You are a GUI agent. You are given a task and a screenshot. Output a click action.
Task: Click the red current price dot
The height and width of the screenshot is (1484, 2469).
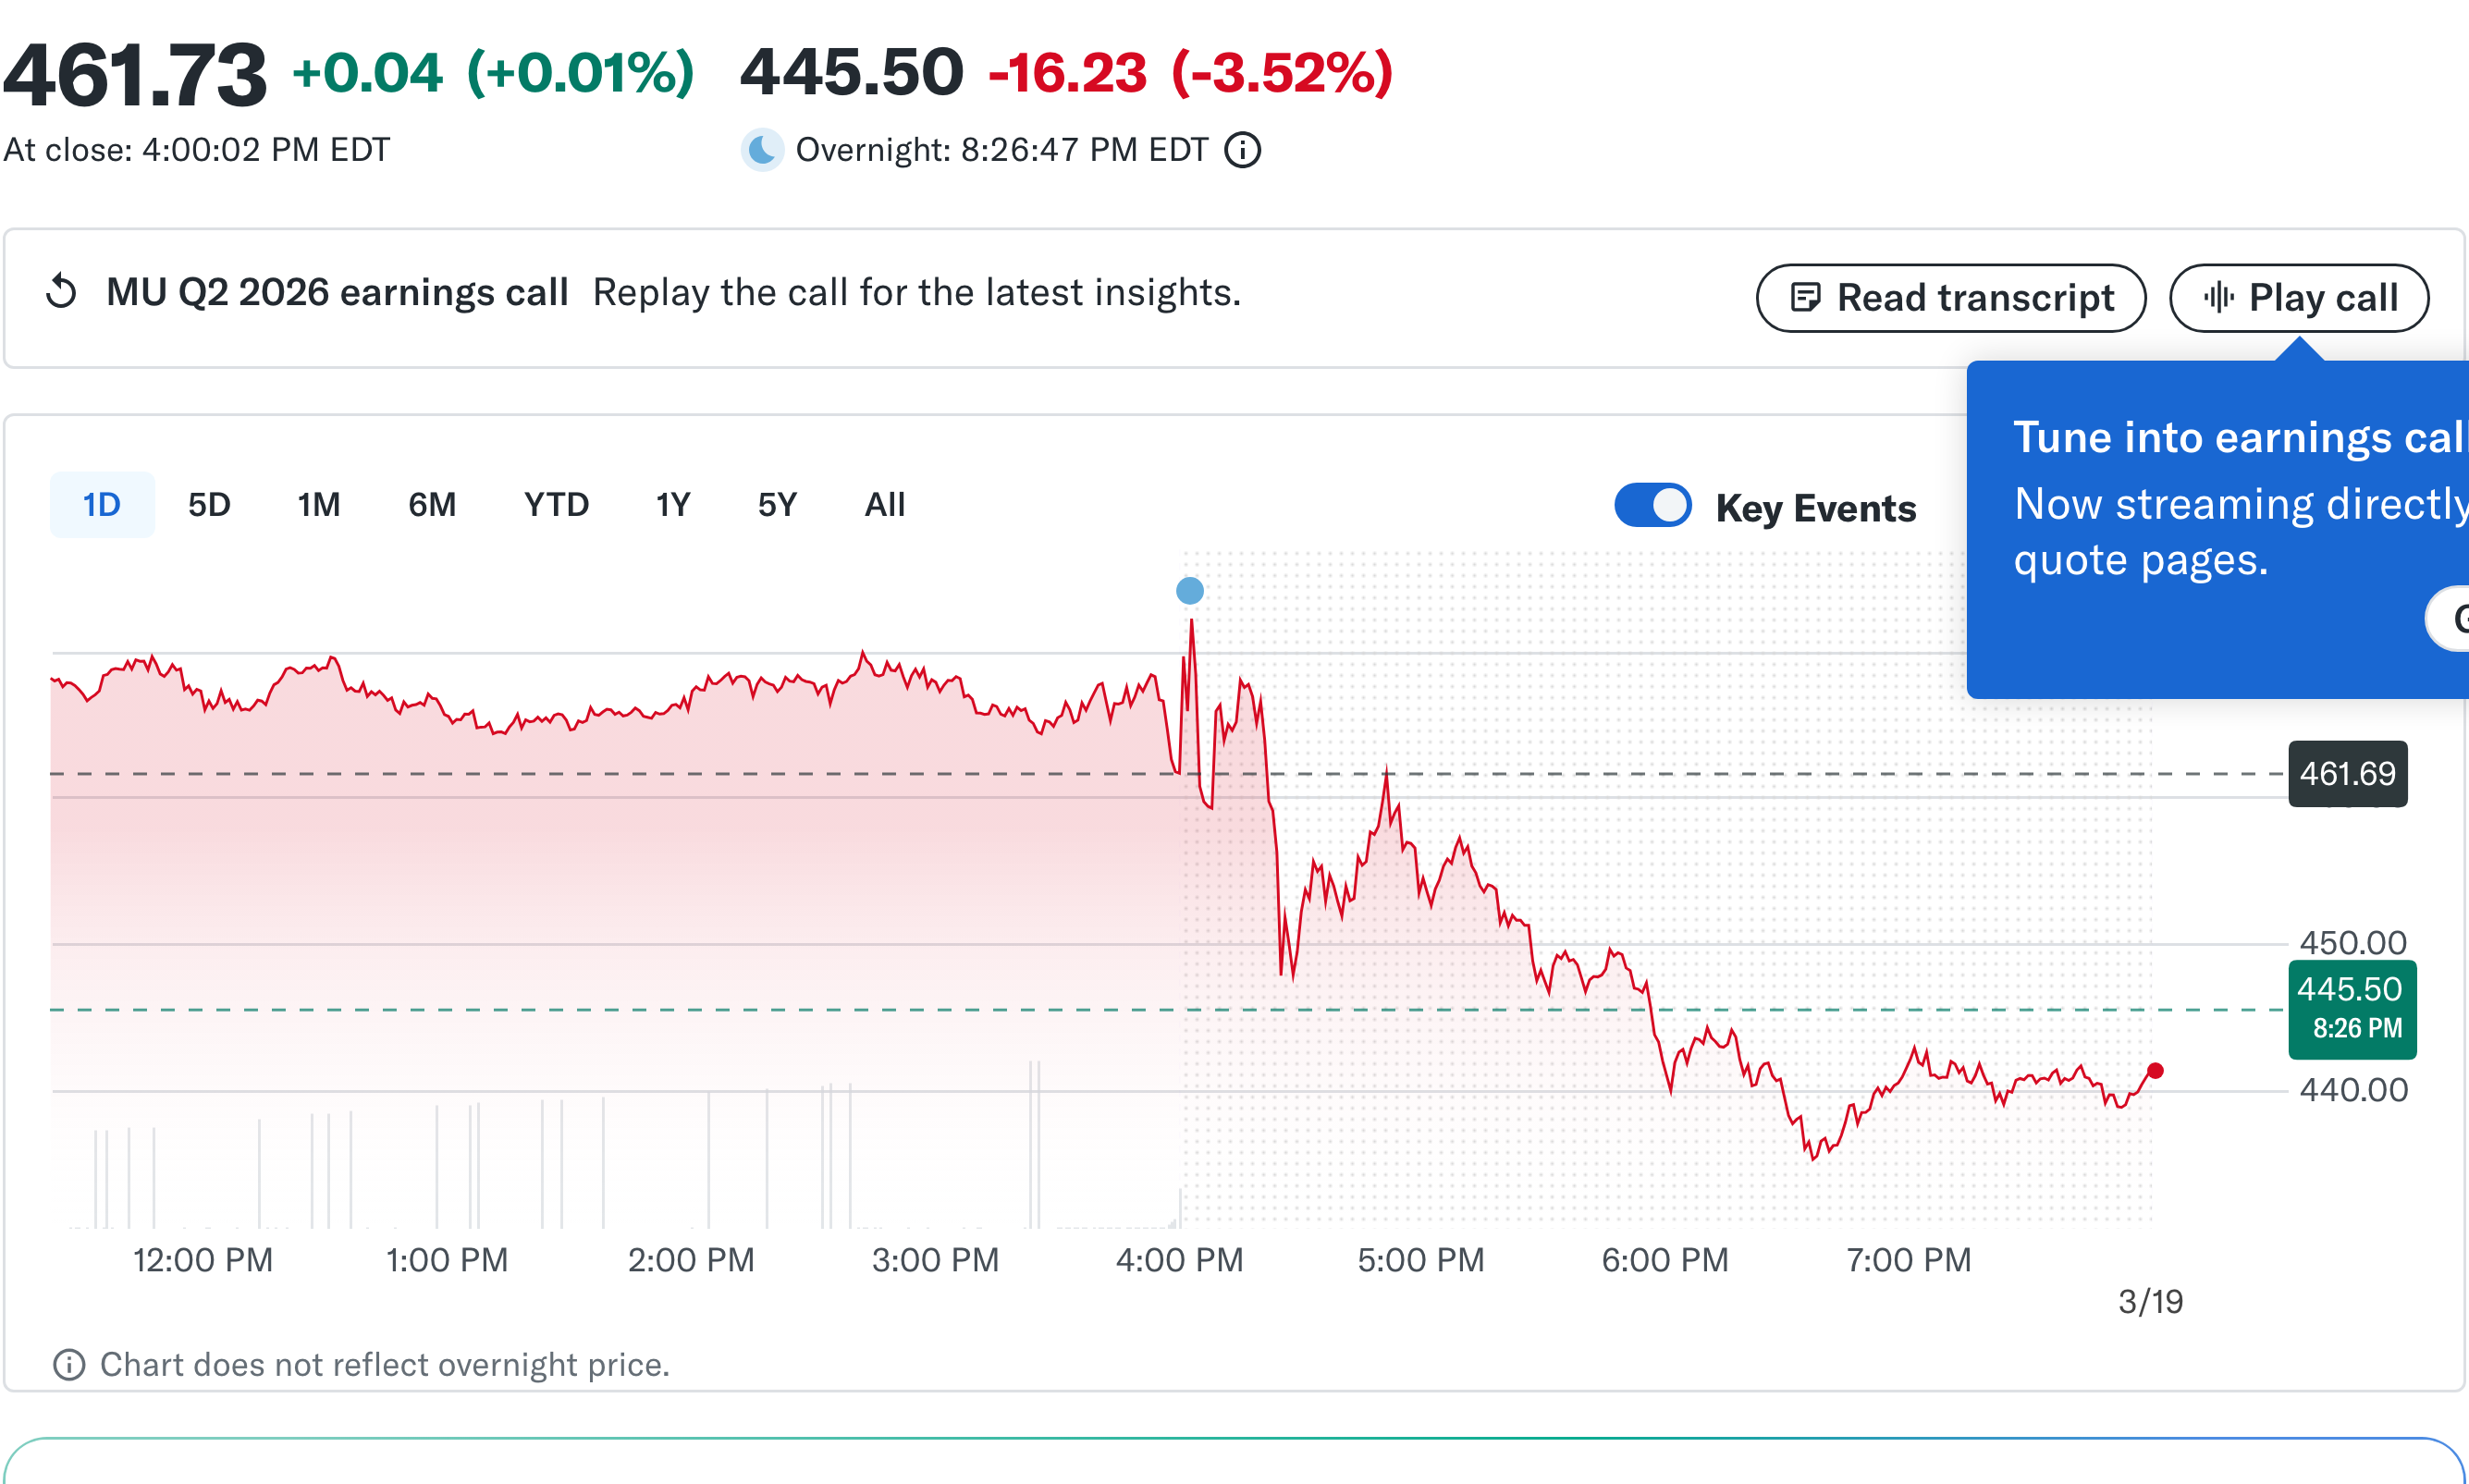click(2156, 1070)
